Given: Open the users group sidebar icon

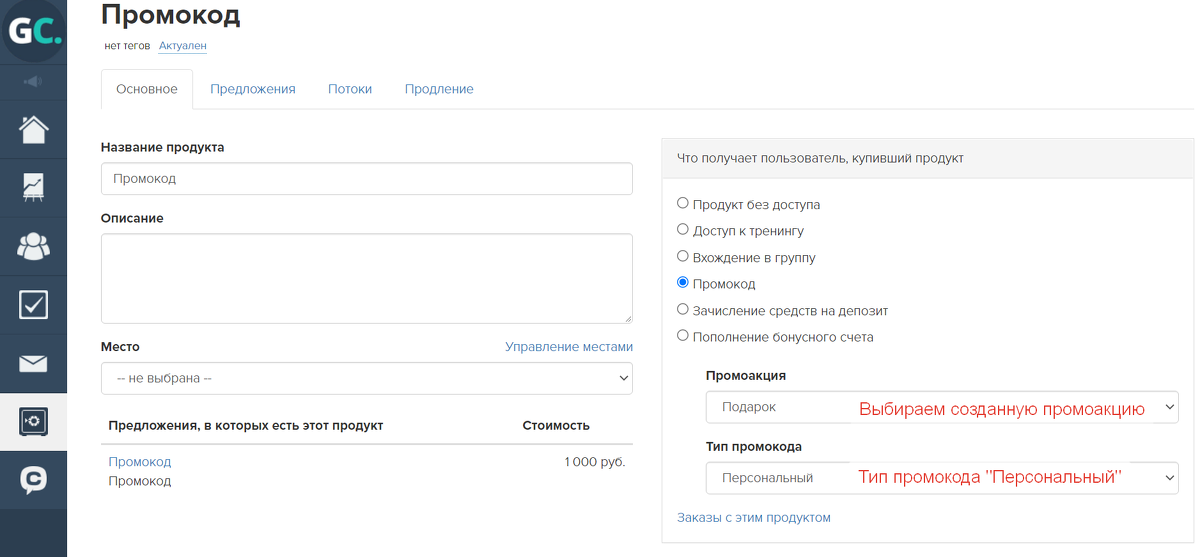Looking at the screenshot, I should point(33,246).
